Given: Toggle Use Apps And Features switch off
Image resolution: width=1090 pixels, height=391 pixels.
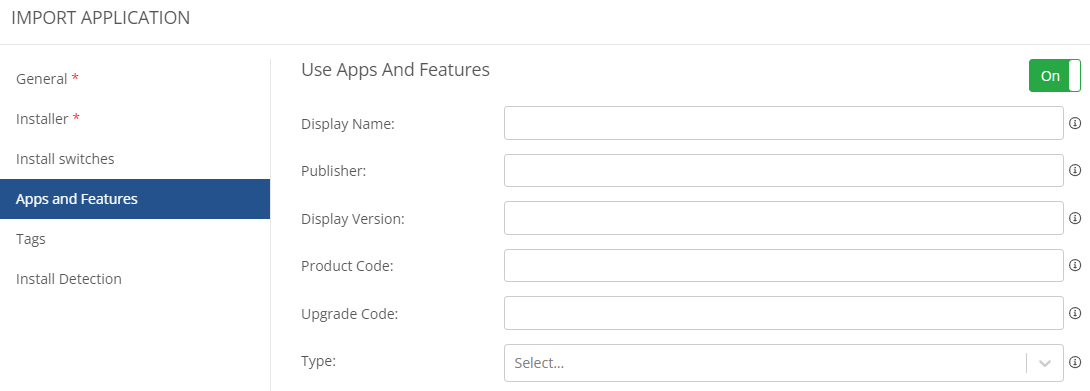Looking at the screenshot, I should (x=1055, y=76).
